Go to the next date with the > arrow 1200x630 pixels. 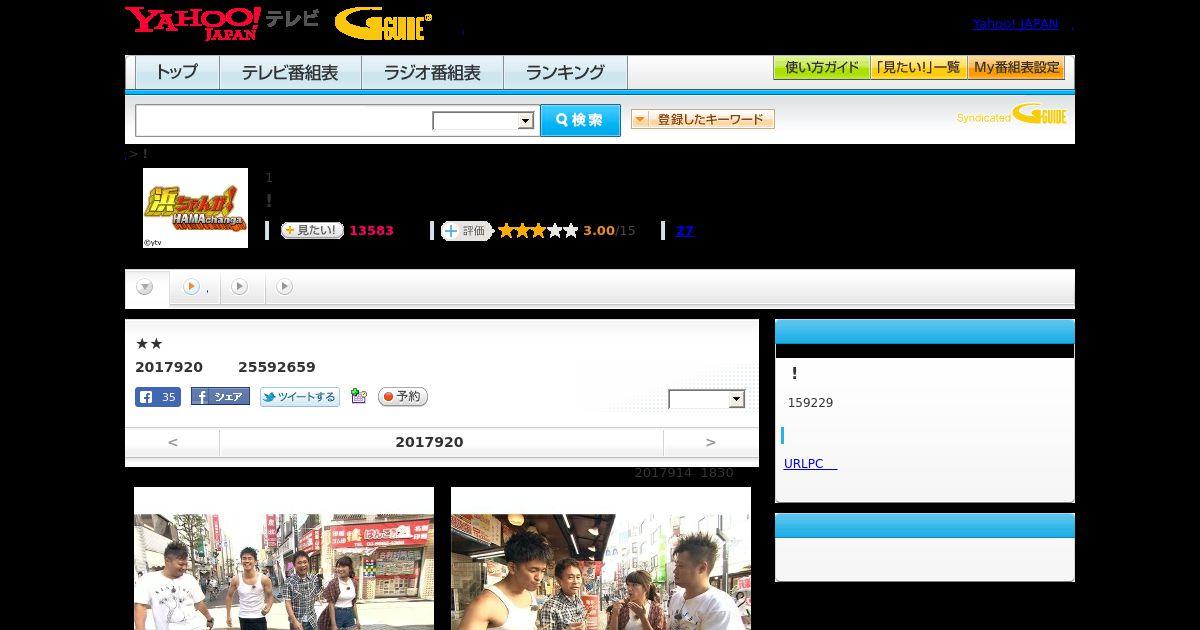711,442
